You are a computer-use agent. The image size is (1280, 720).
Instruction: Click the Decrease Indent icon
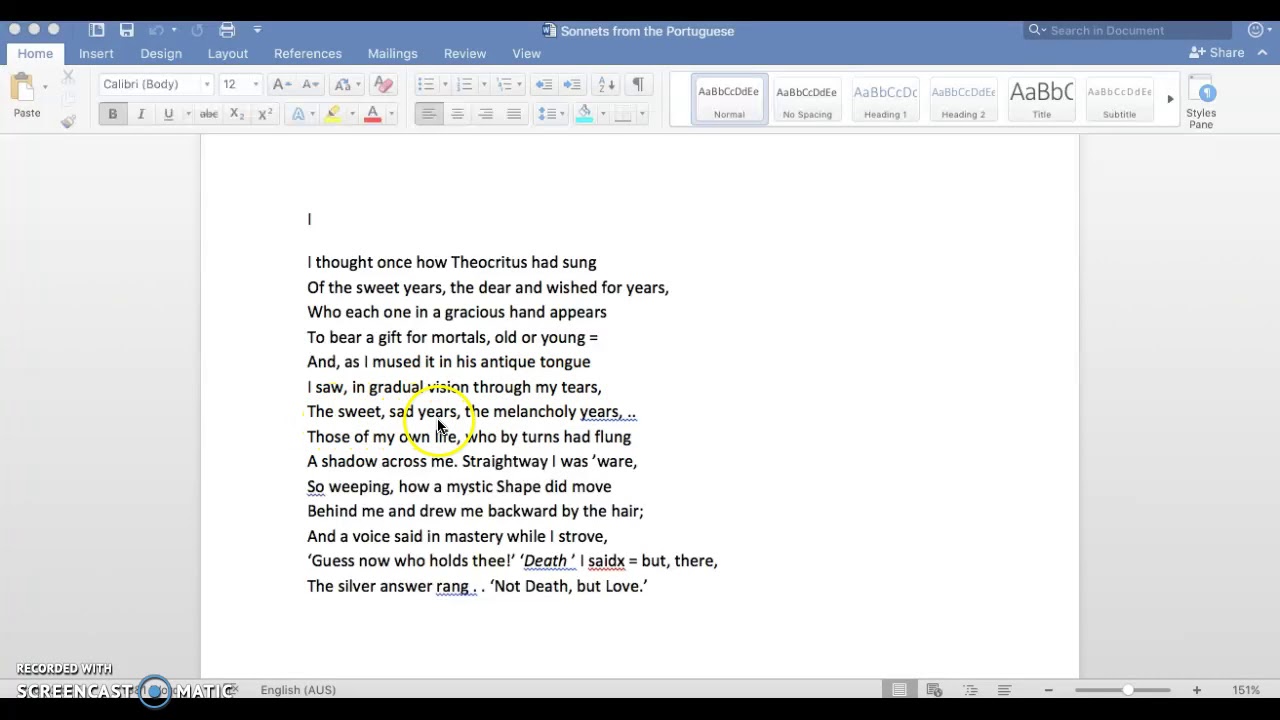(x=543, y=84)
